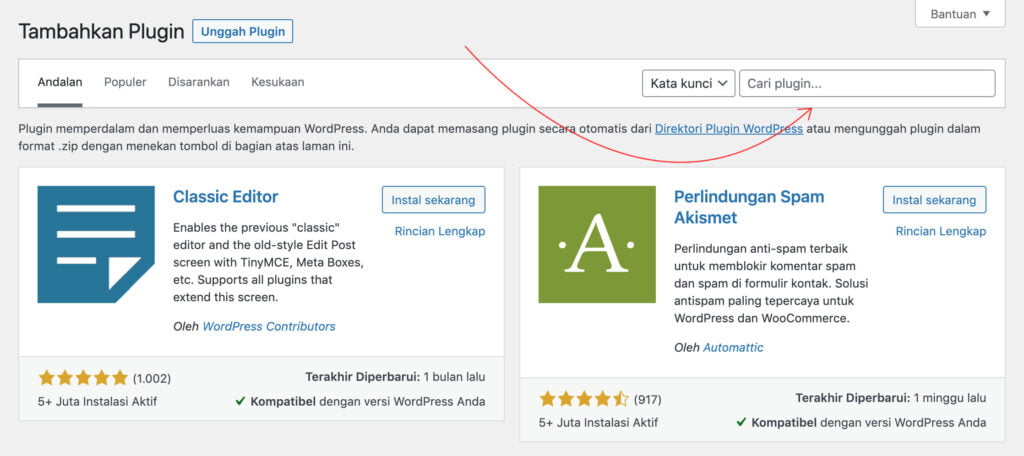Click Perlindungan Spam Akismet title link

click(x=749, y=207)
